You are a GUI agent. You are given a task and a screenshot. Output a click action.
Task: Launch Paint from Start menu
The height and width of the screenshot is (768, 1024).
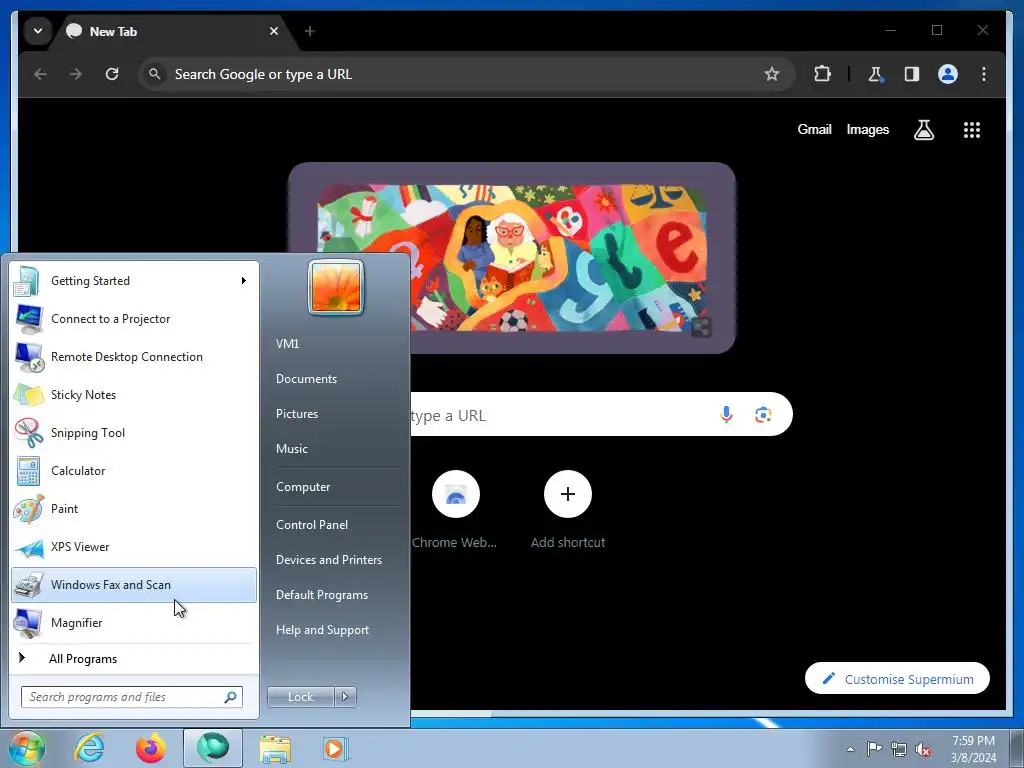tap(135, 509)
